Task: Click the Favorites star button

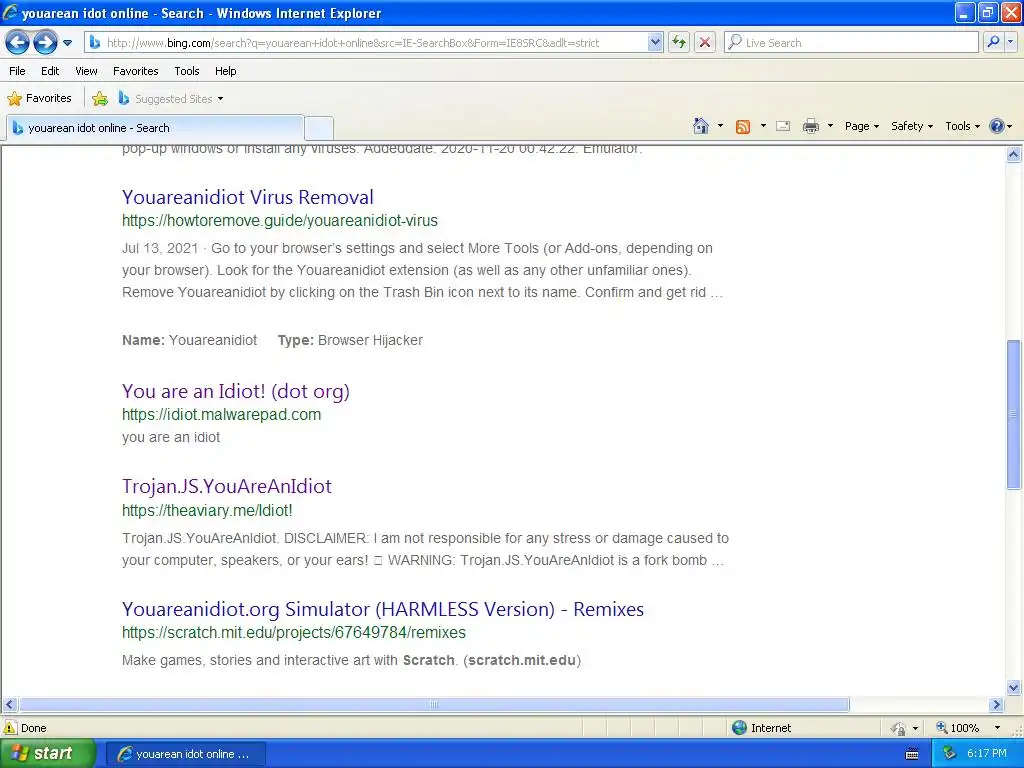Action: coord(39,99)
